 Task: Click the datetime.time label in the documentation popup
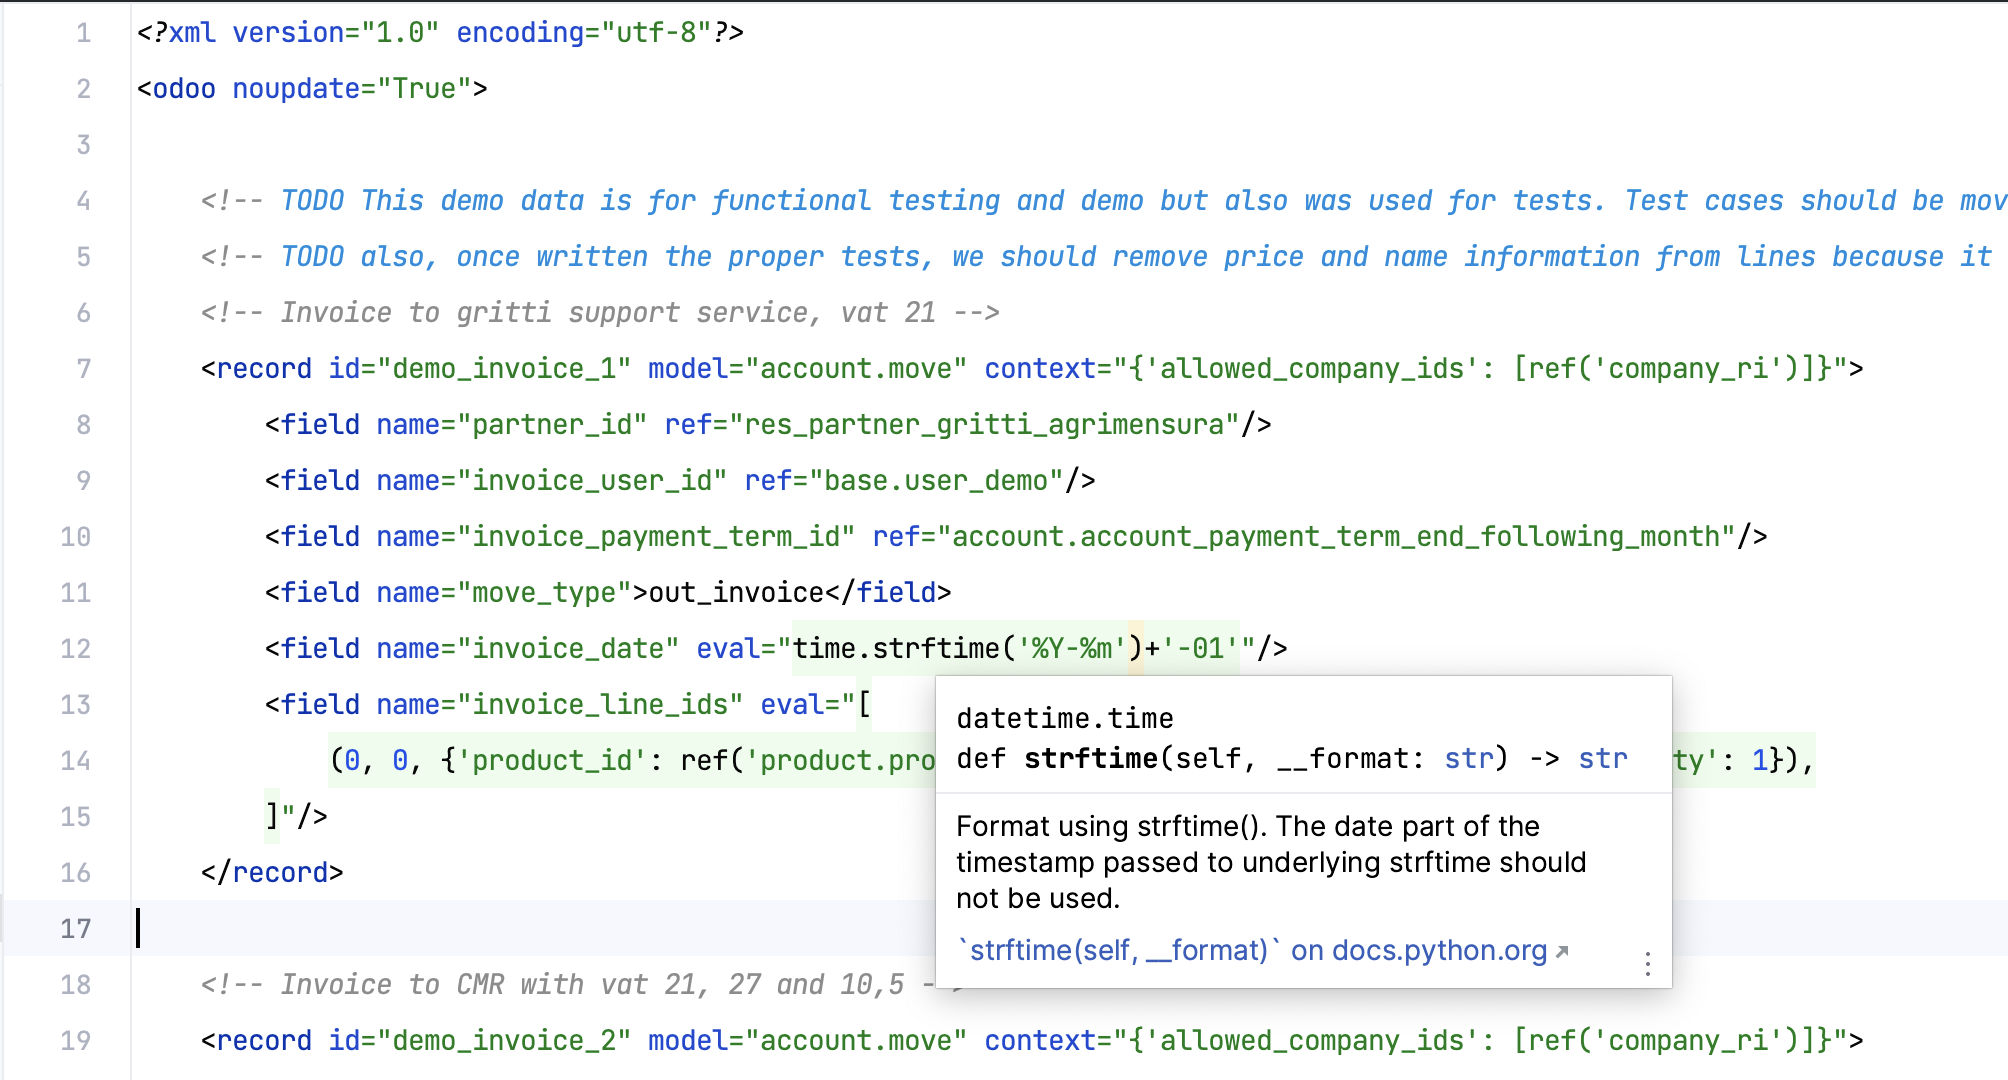coord(1064,718)
